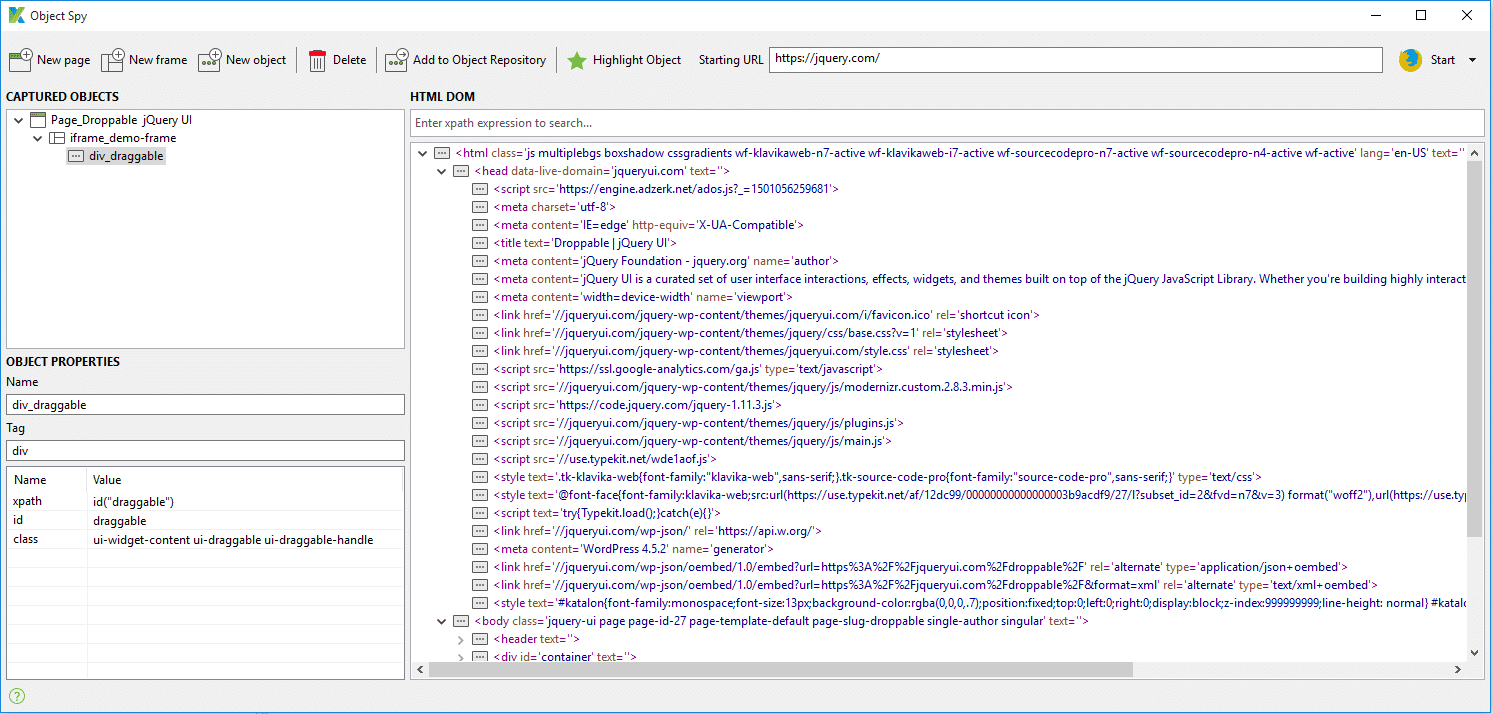Select the Page_Droppable jQuery UI page icon
Image resolution: width=1493 pixels, height=714 pixels.
point(38,120)
